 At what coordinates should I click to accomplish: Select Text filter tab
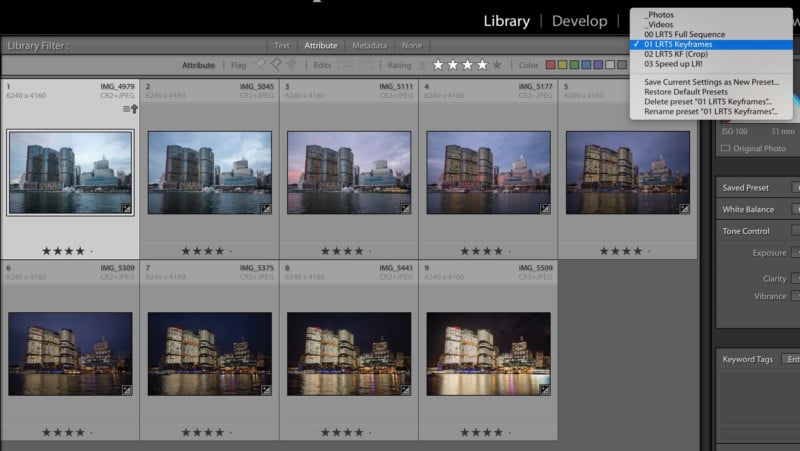(282, 45)
